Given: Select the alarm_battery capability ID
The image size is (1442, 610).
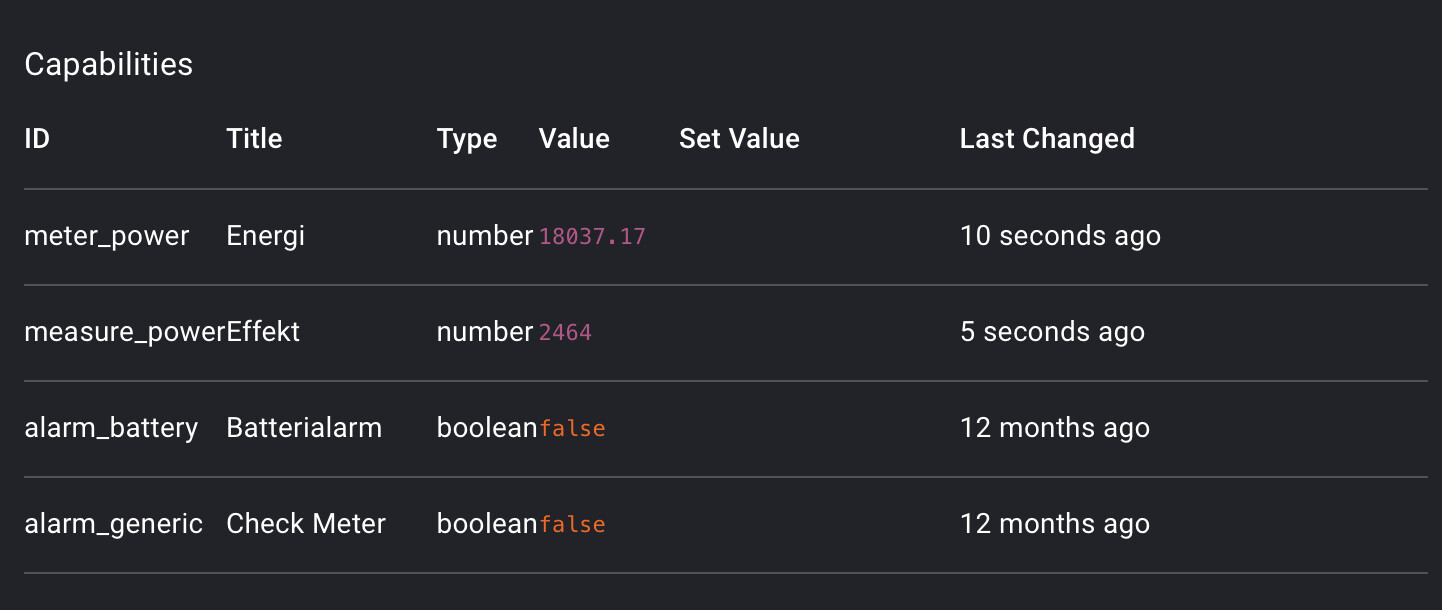Looking at the screenshot, I should [111, 428].
